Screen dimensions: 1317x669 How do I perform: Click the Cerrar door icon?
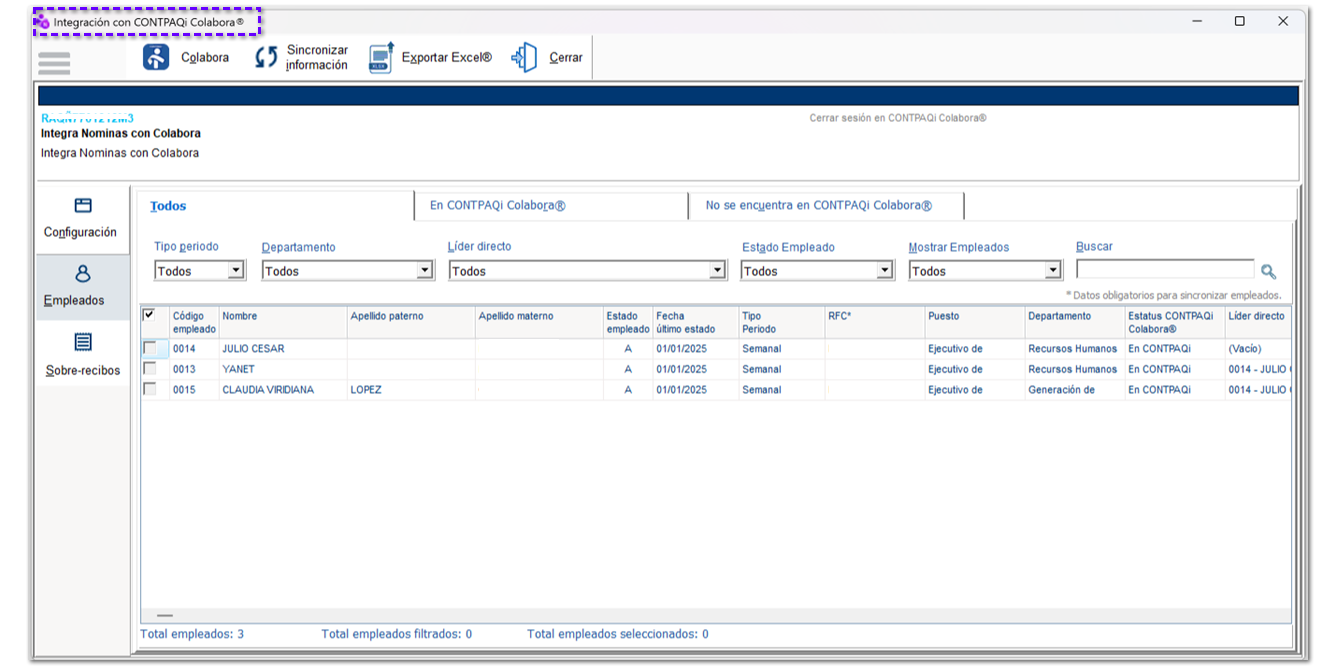coord(525,58)
